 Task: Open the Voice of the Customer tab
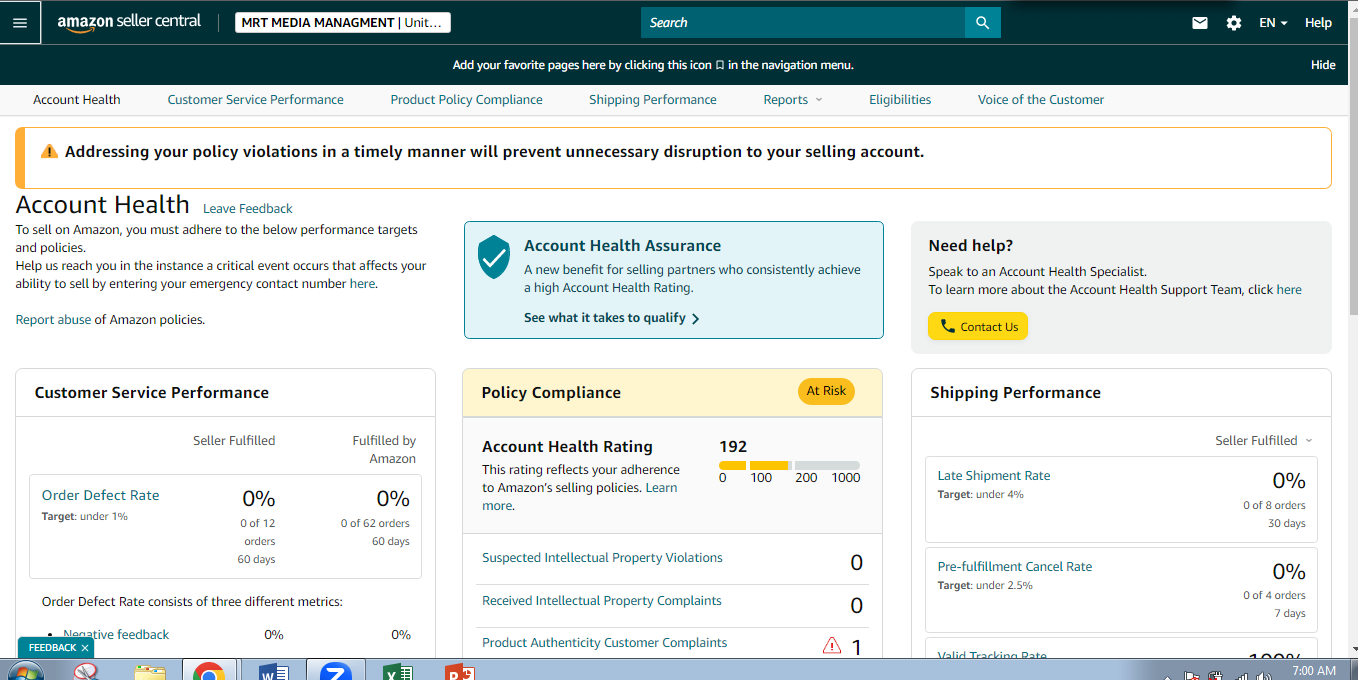click(1041, 100)
